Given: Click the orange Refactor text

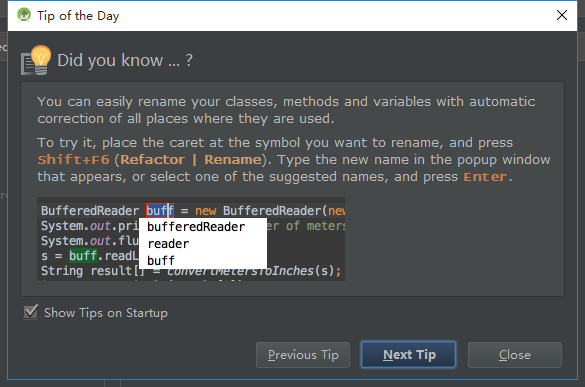Looking at the screenshot, I should pyautogui.click(x=152, y=160).
